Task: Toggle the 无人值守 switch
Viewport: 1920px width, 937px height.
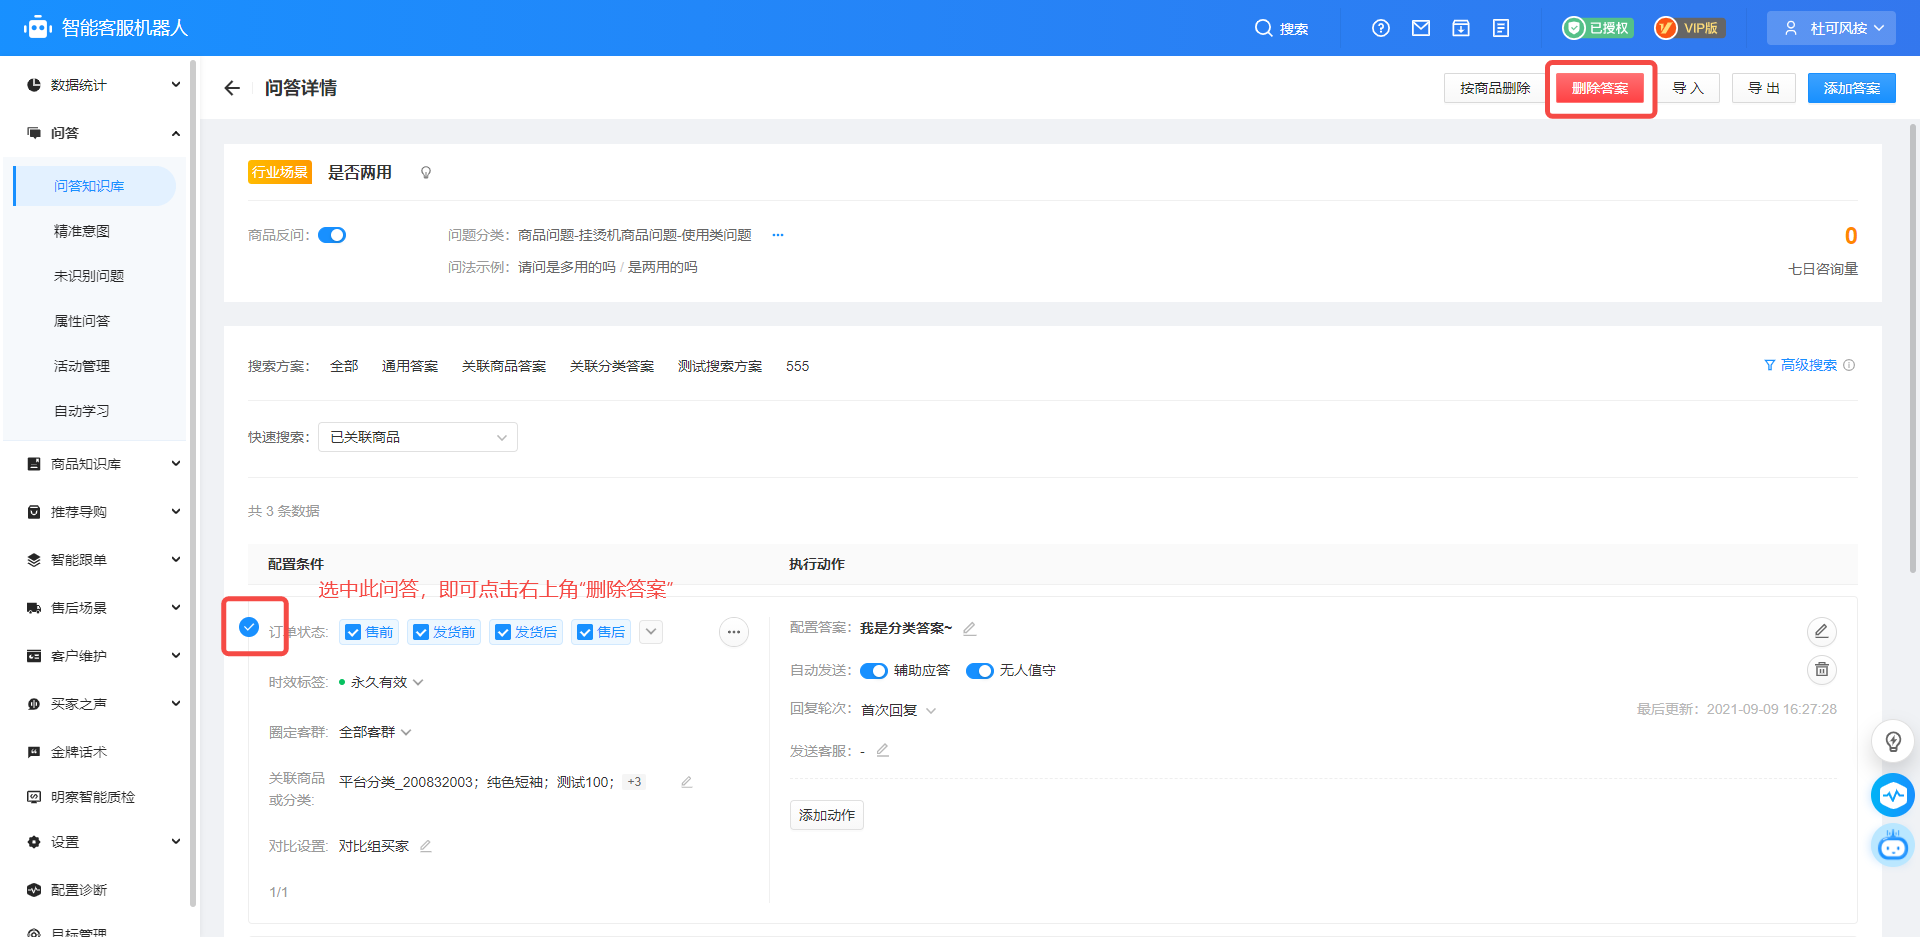Action: point(980,670)
